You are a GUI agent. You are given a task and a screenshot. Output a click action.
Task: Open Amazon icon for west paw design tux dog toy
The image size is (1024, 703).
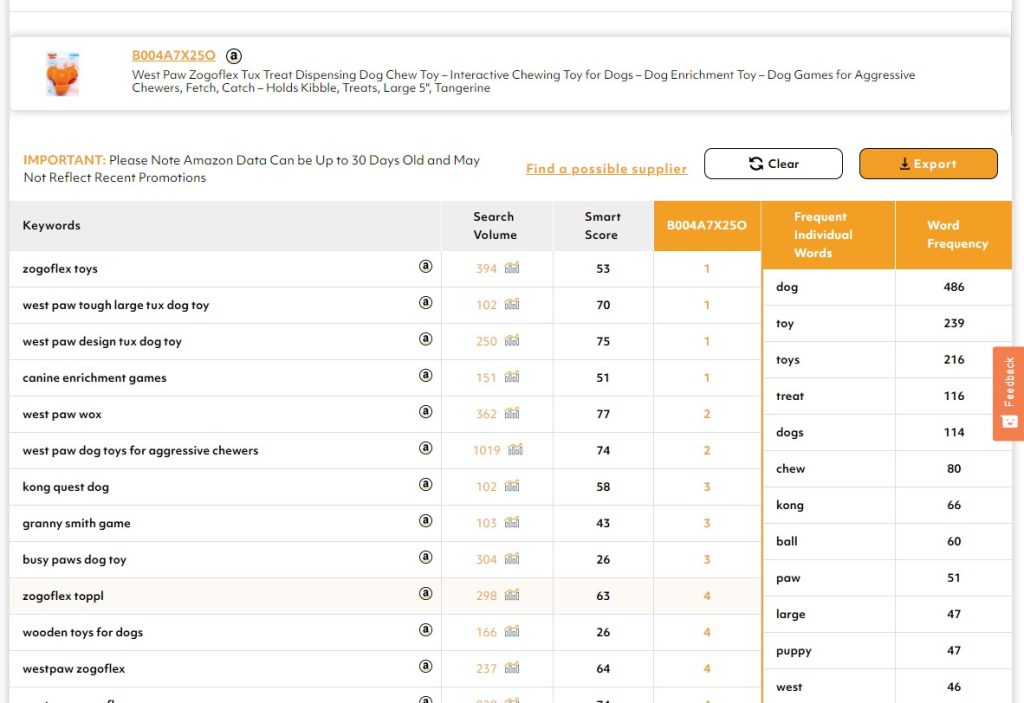coord(425,339)
